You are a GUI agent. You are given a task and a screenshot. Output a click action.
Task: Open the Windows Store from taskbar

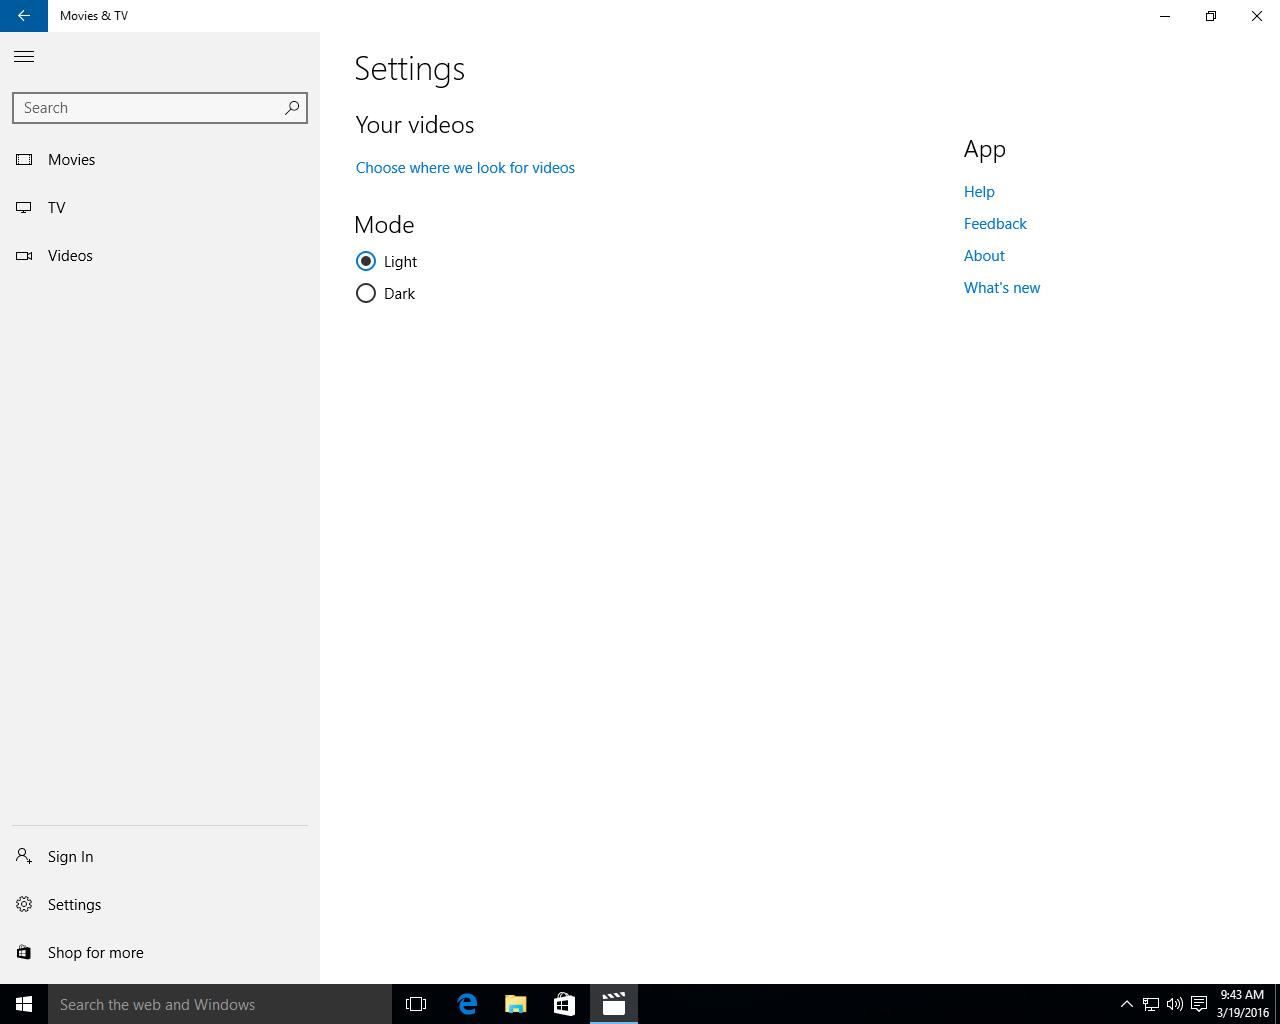pyautogui.click(x=564, y=1004)
